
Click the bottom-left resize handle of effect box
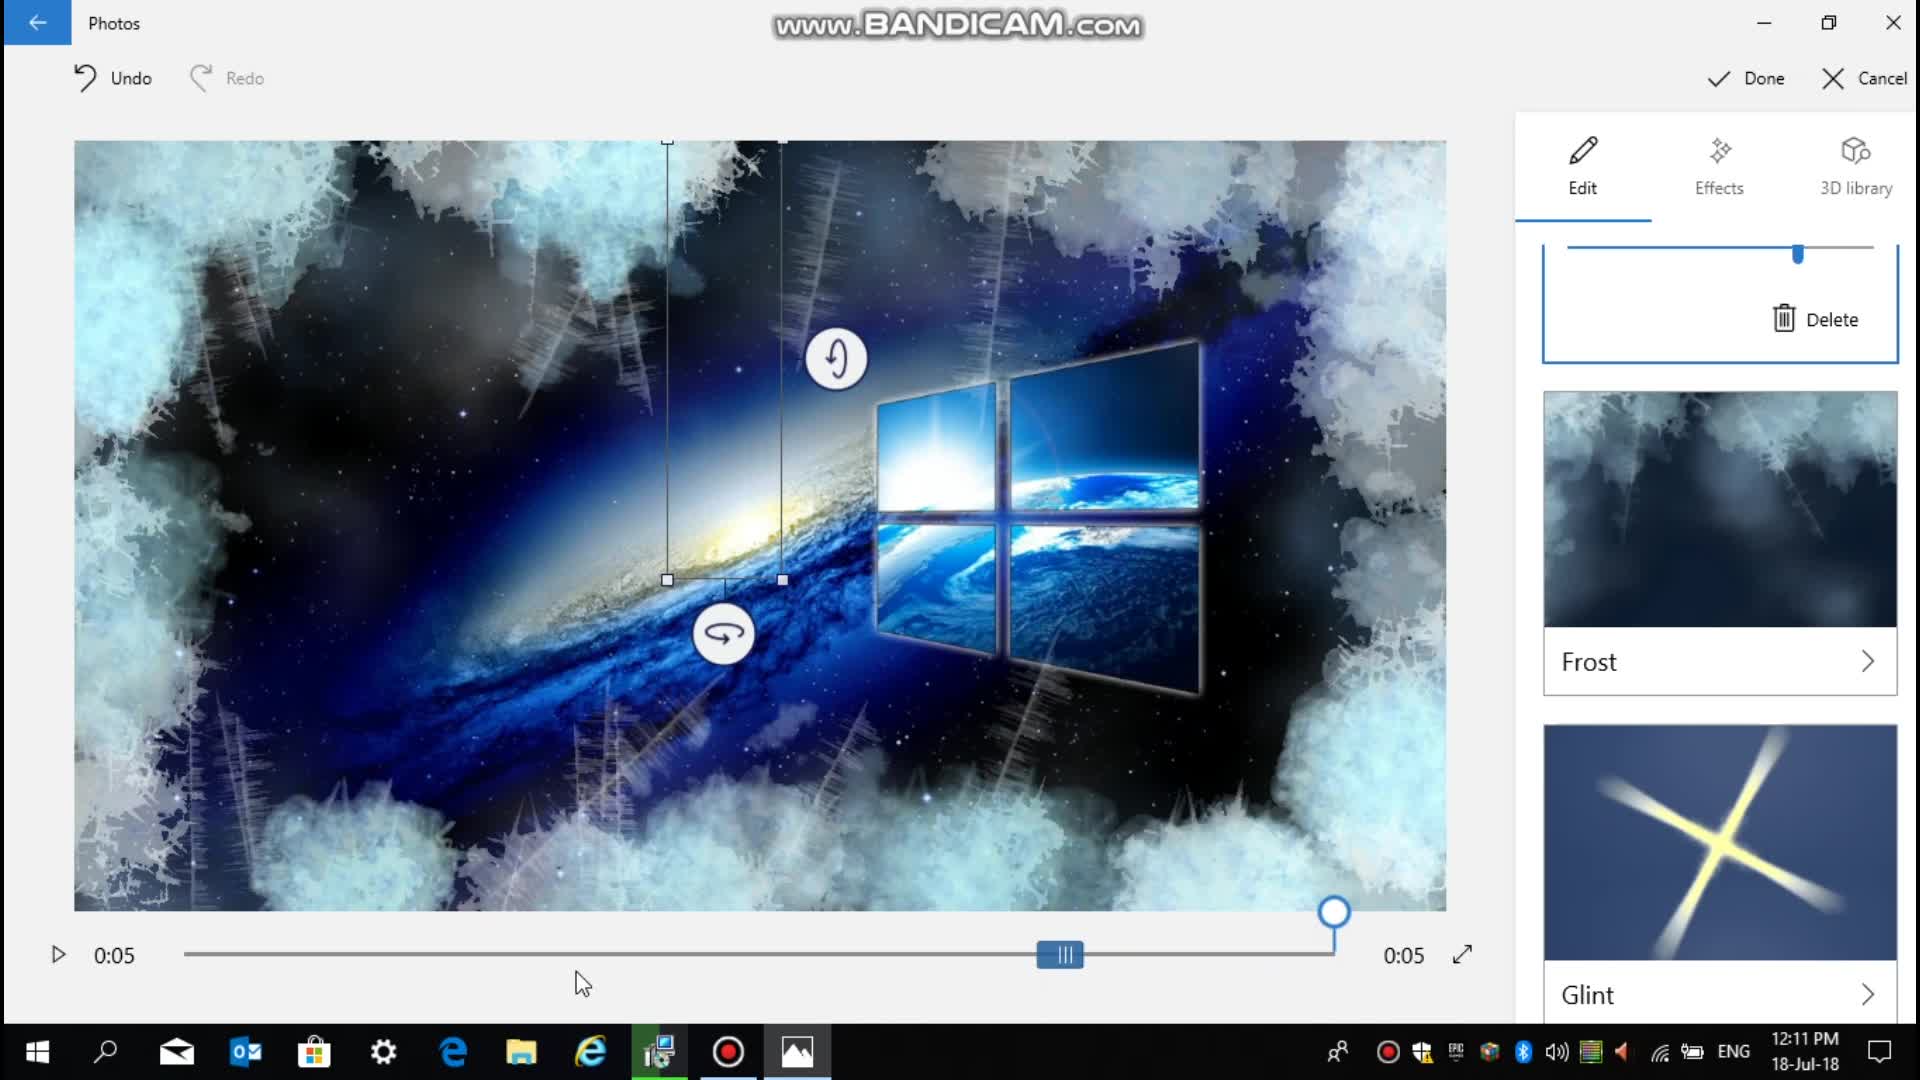coord(667,579)
